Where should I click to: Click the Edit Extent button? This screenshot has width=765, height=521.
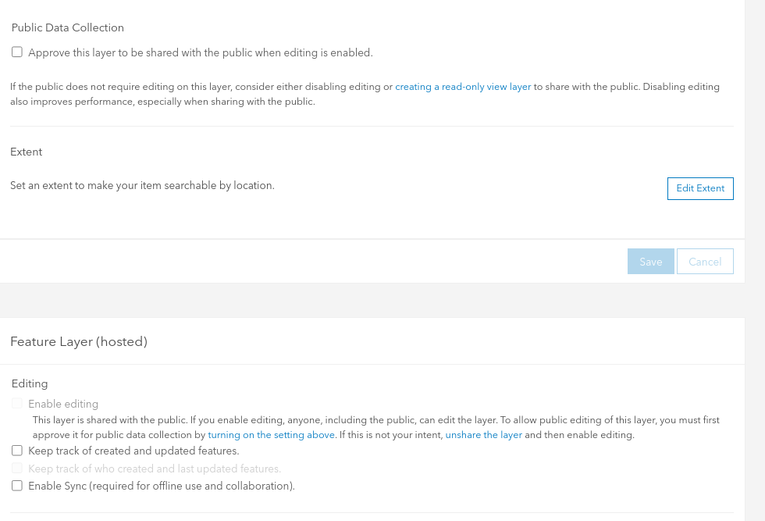[x=700, y=188]
